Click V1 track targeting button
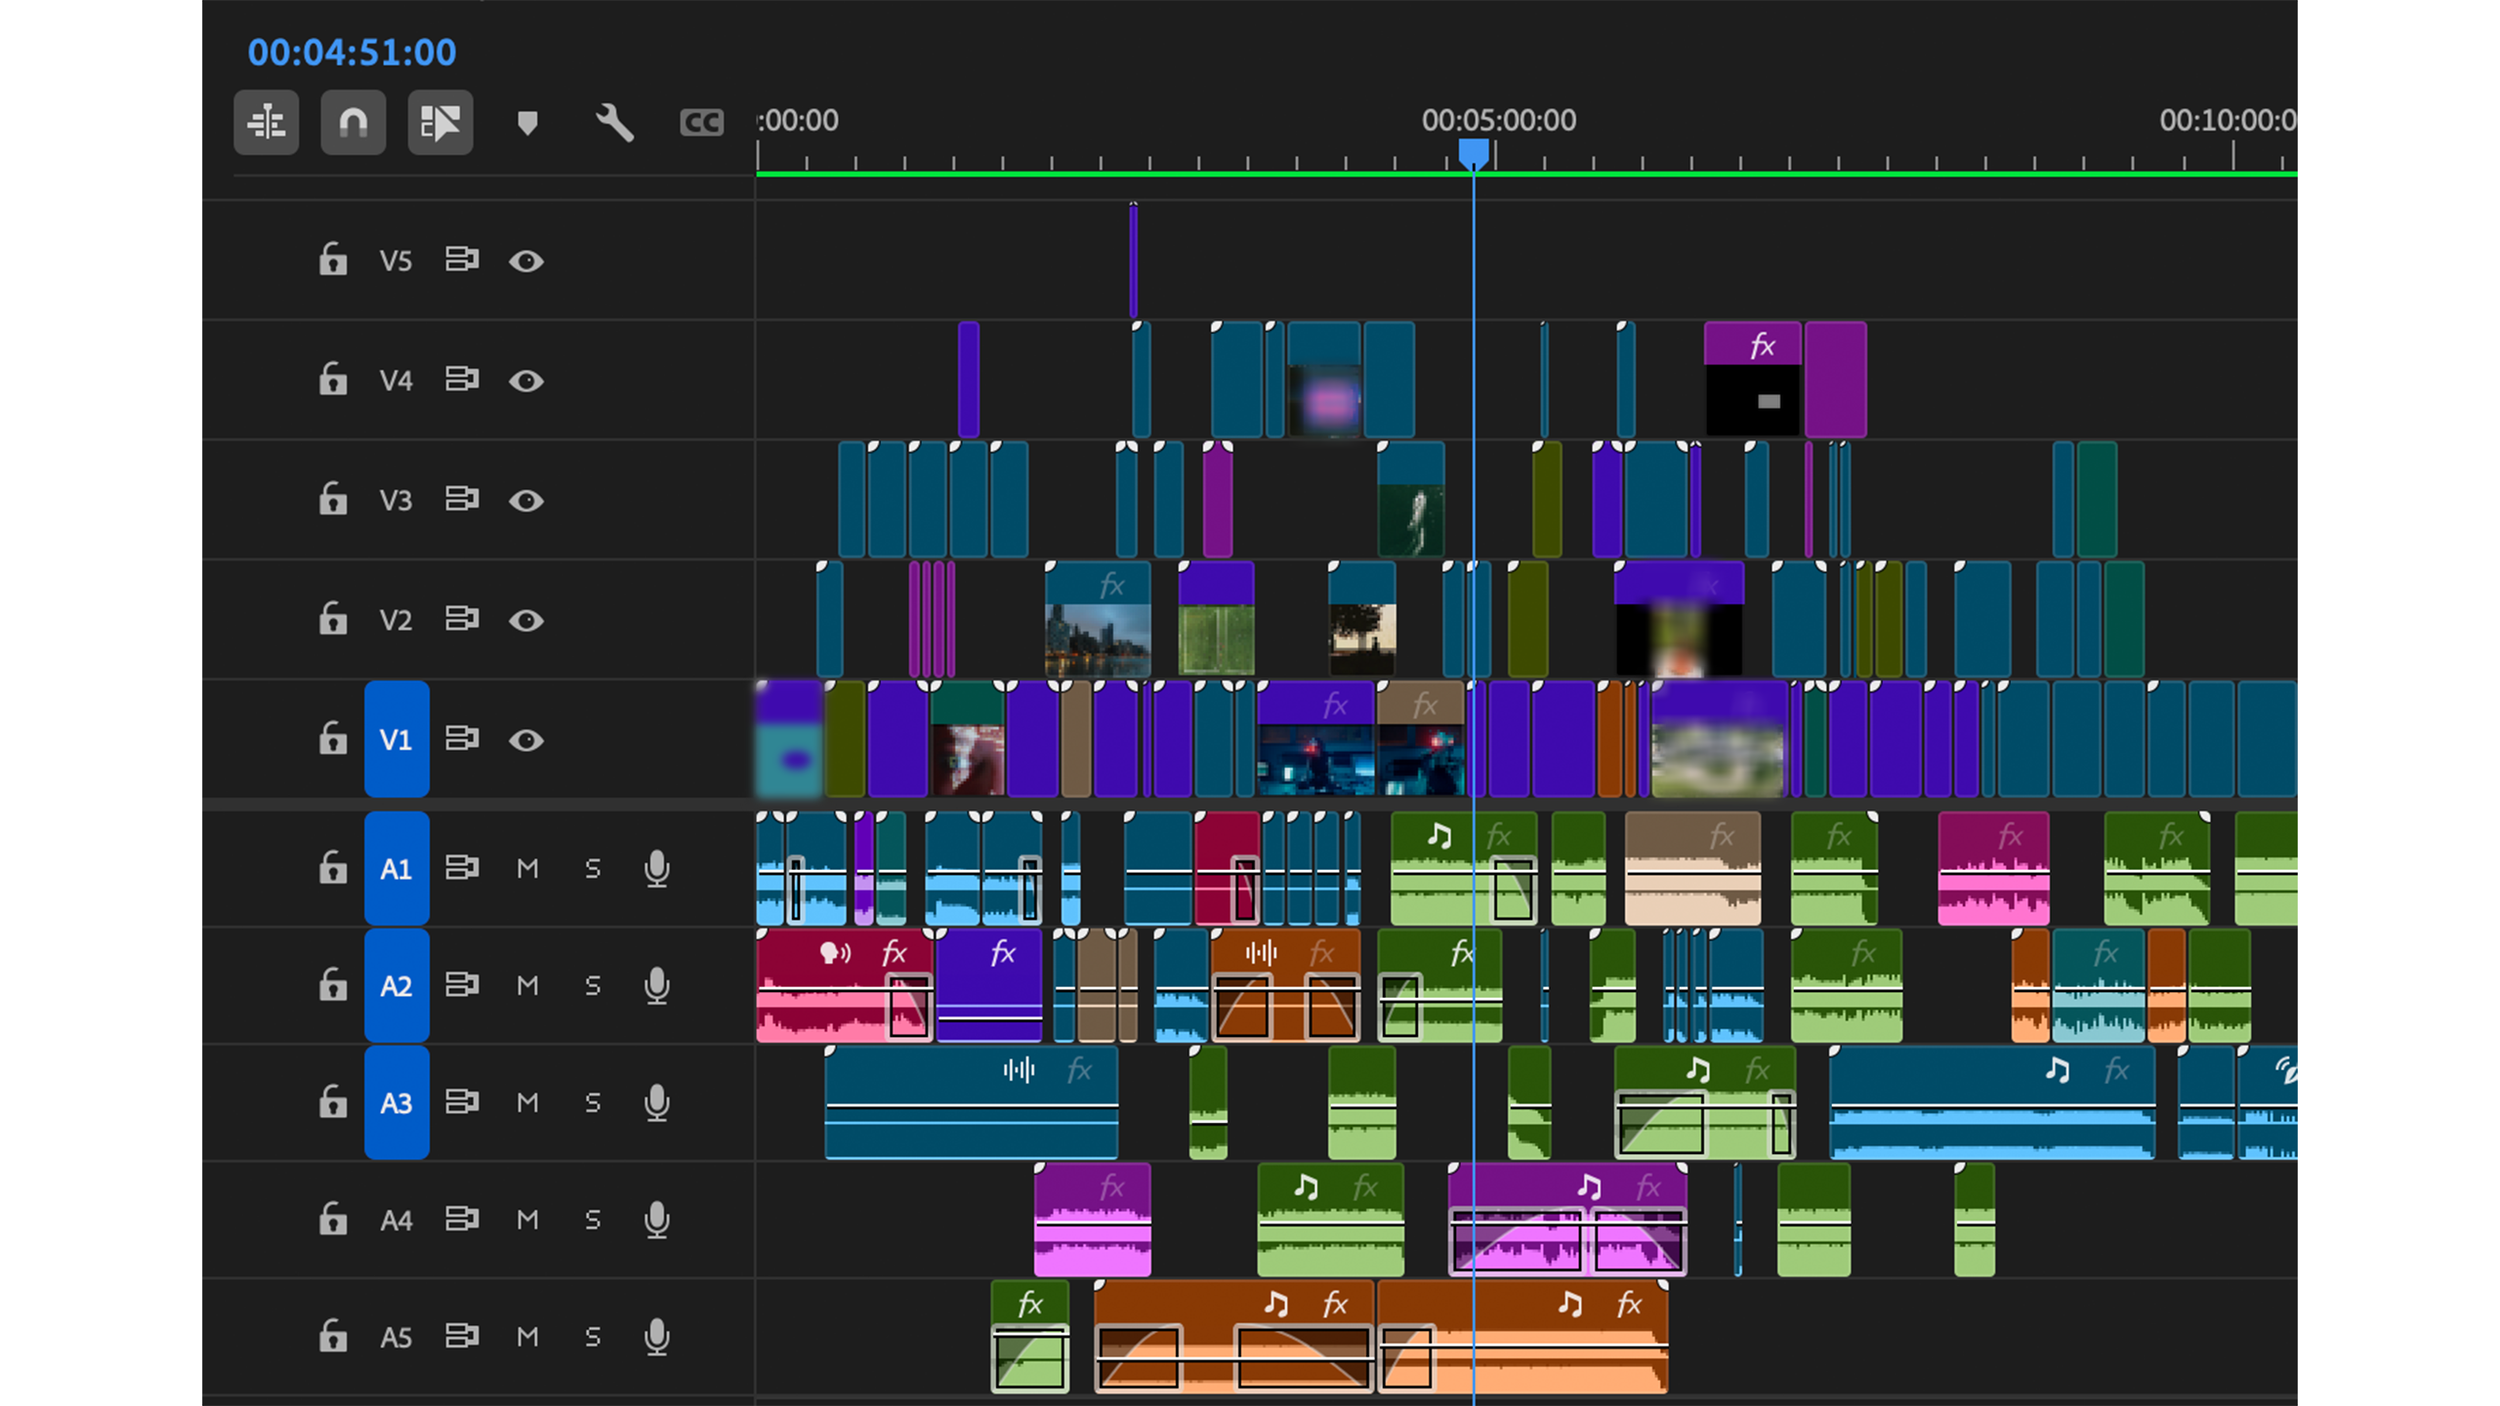The image size is (2500, 1406). click(x=396, y=739)
